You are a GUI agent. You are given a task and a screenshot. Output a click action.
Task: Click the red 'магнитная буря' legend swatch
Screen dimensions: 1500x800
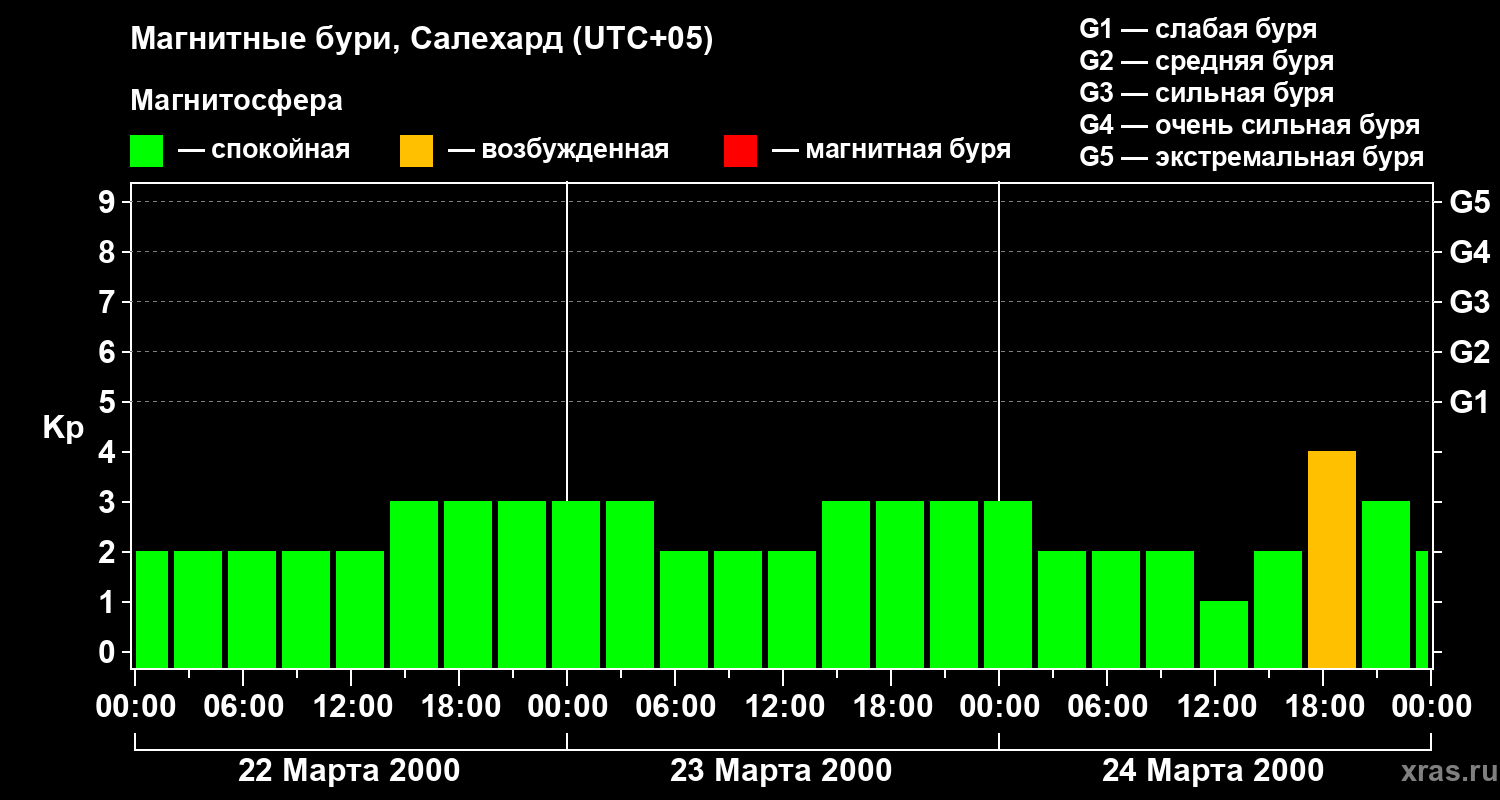740,151
